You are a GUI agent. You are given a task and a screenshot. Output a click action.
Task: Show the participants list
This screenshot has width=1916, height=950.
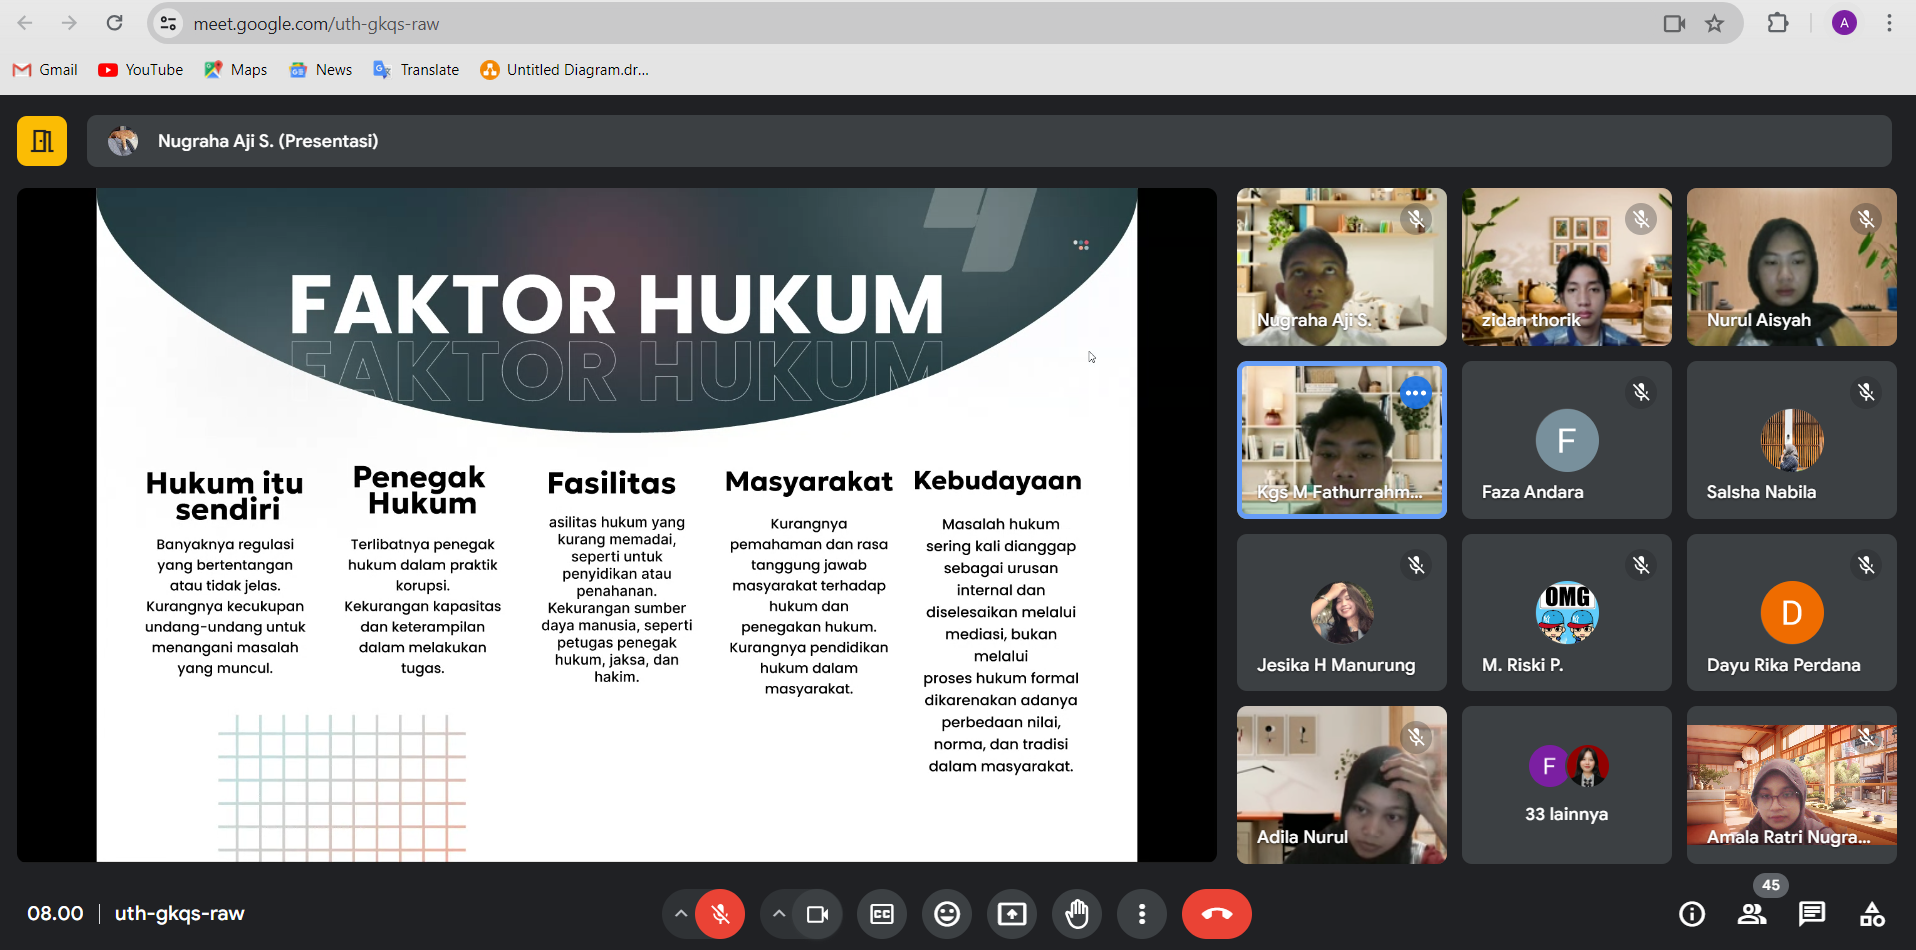1752,914
